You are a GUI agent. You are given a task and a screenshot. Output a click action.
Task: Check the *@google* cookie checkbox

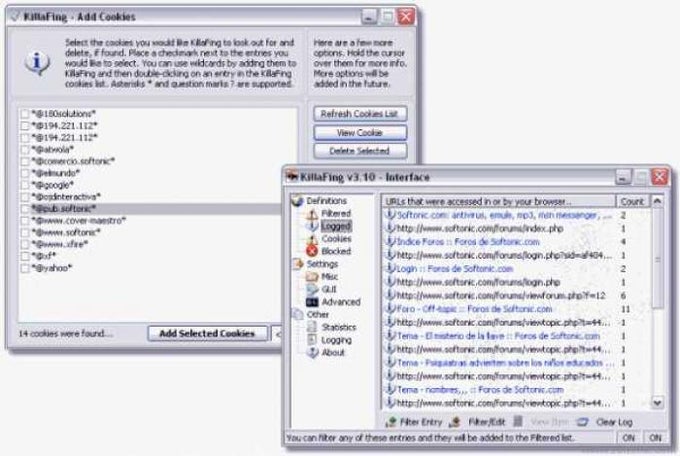coord(25,185)
